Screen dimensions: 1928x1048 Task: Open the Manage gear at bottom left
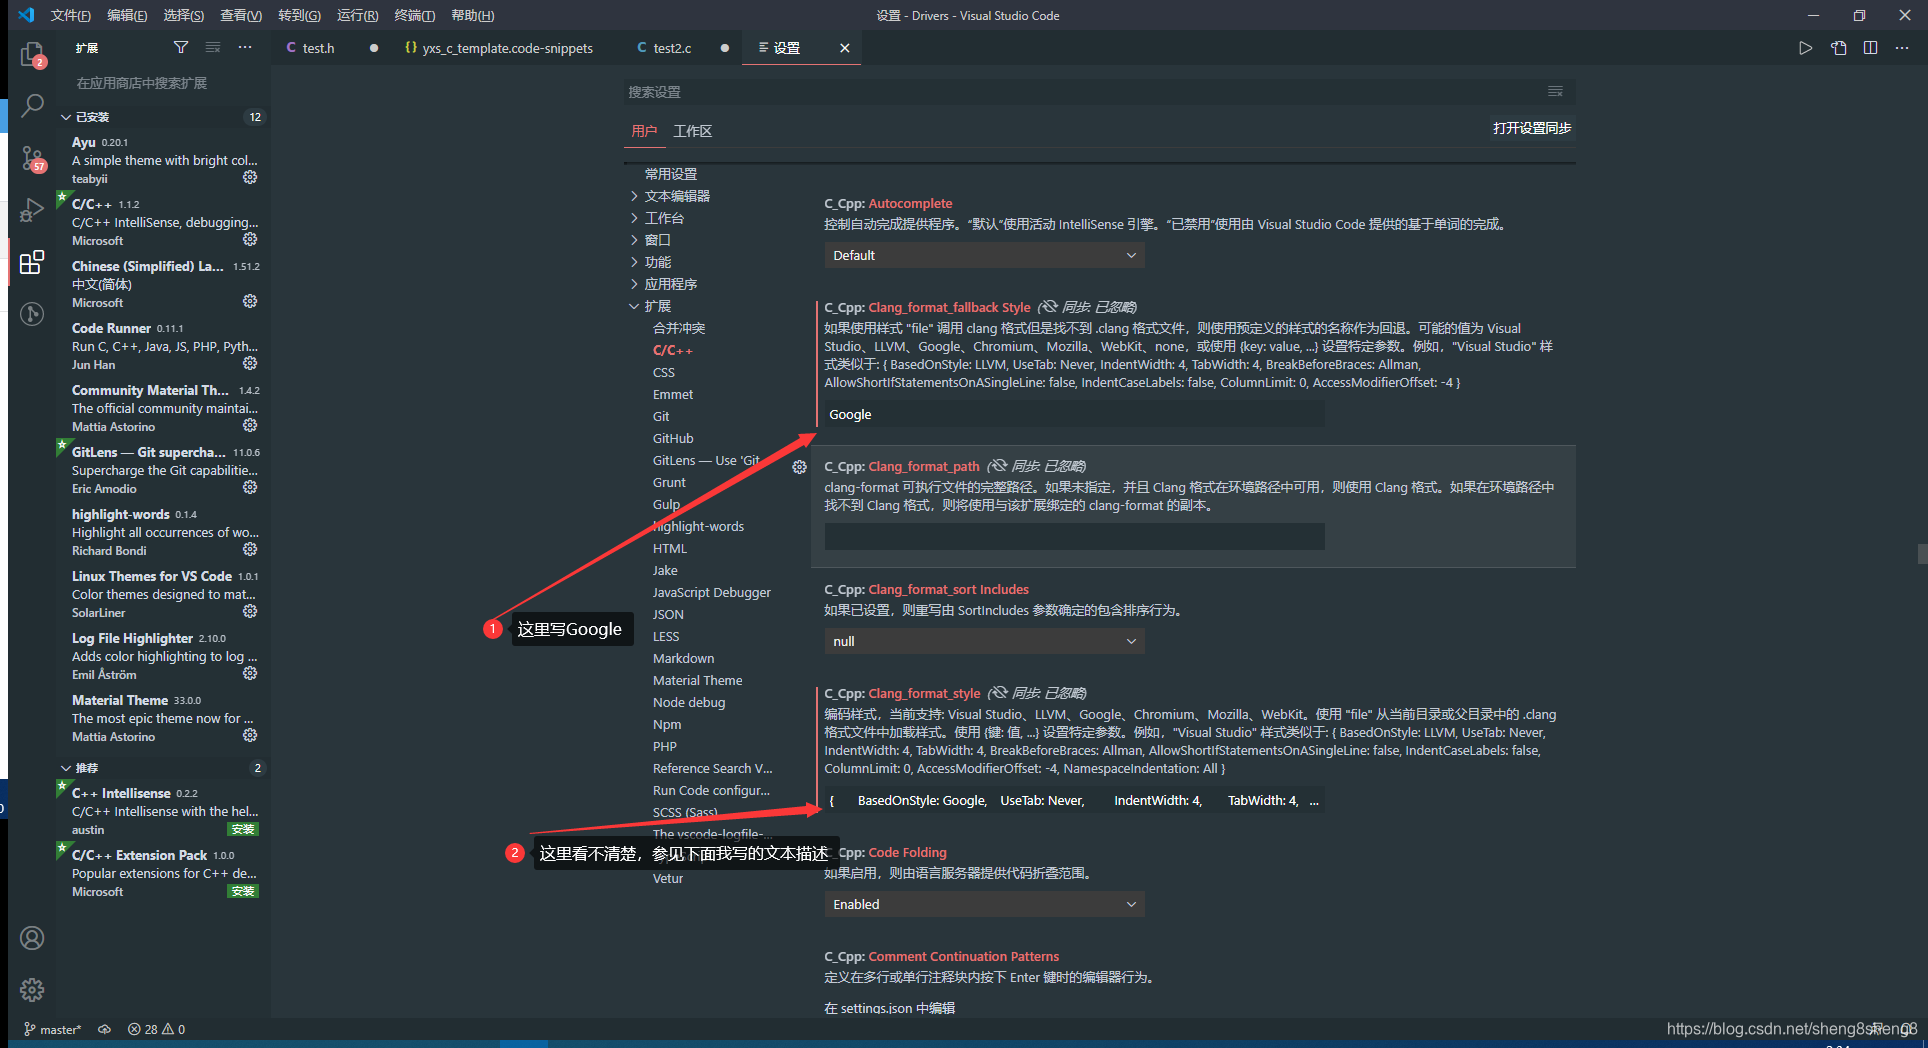32,990
